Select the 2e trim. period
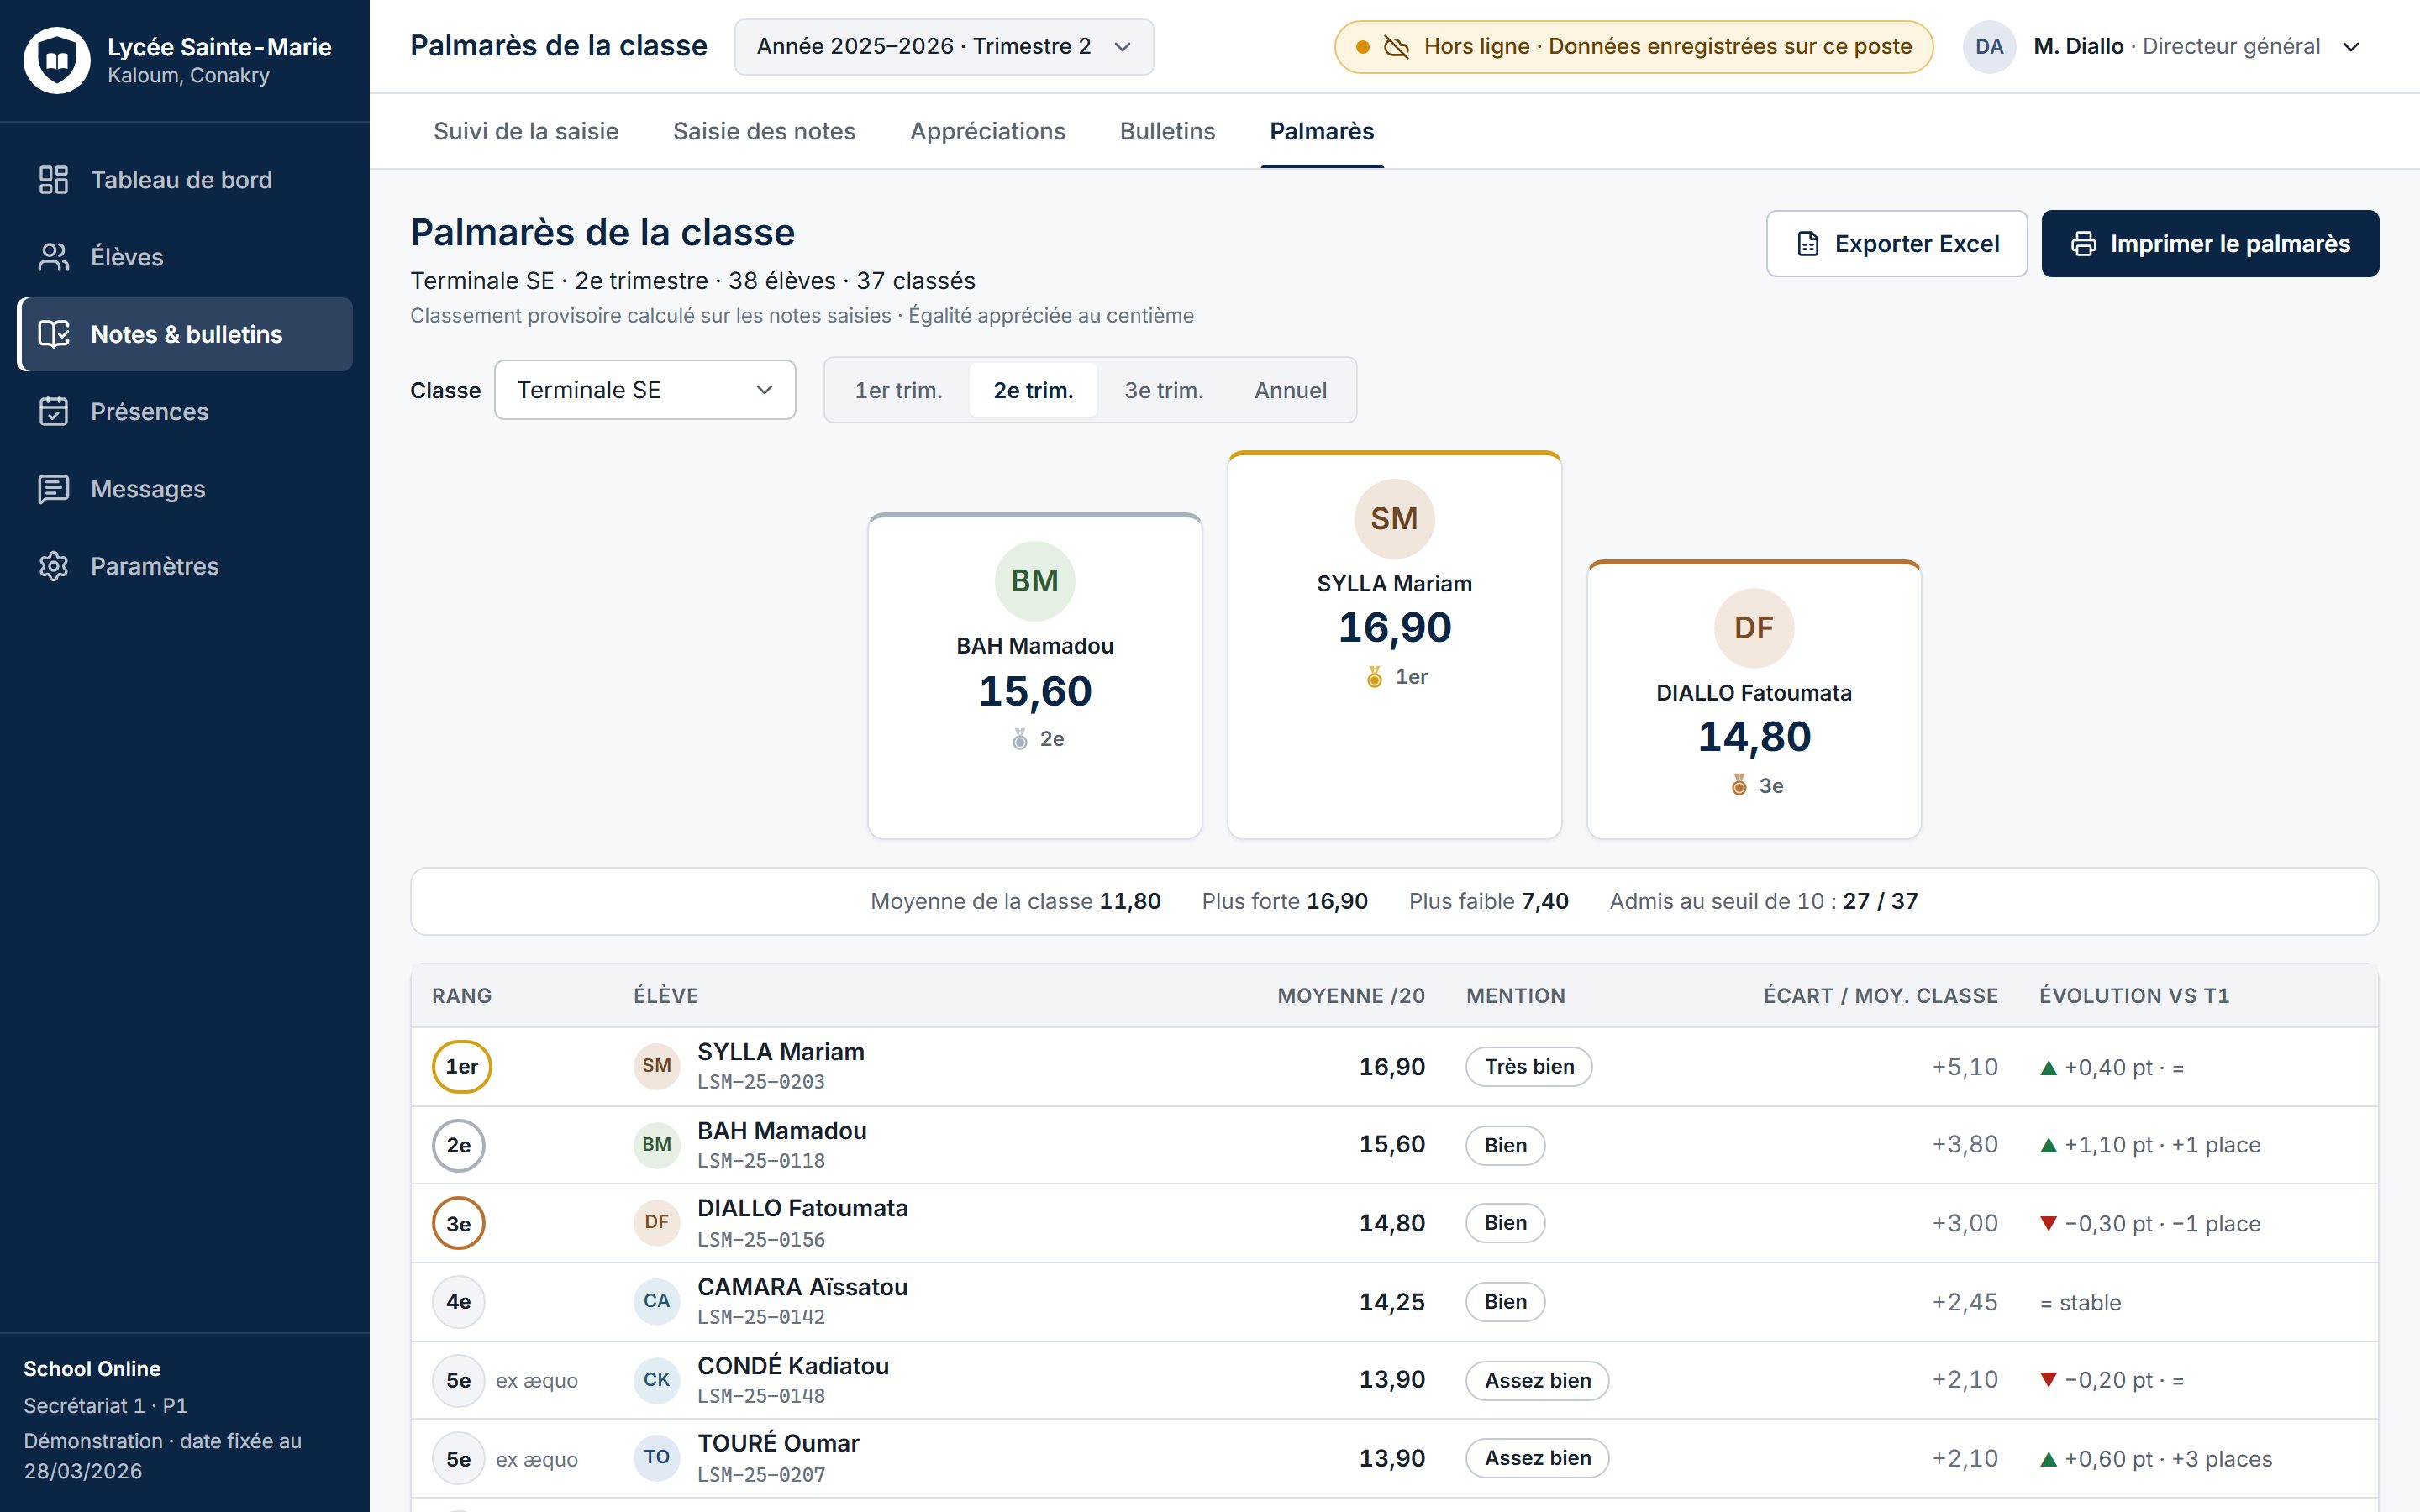 point(1033,390)
